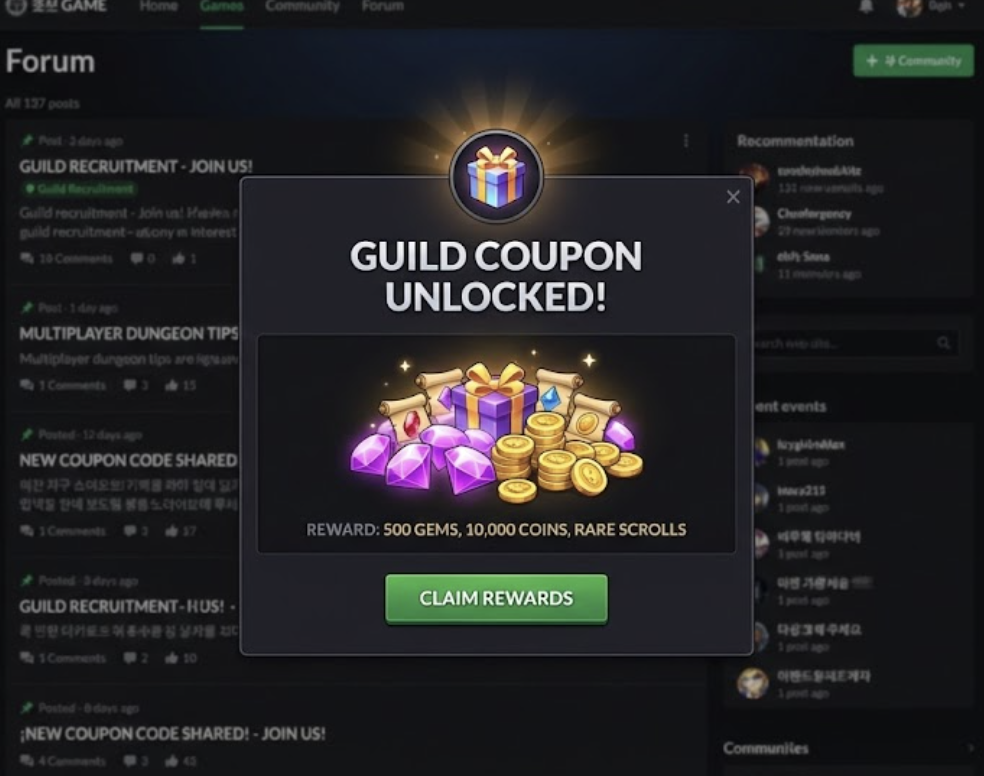Click the site logo icon in header
Image resolution: width=984 pixels, height=776 pixels.
point(16,6)
